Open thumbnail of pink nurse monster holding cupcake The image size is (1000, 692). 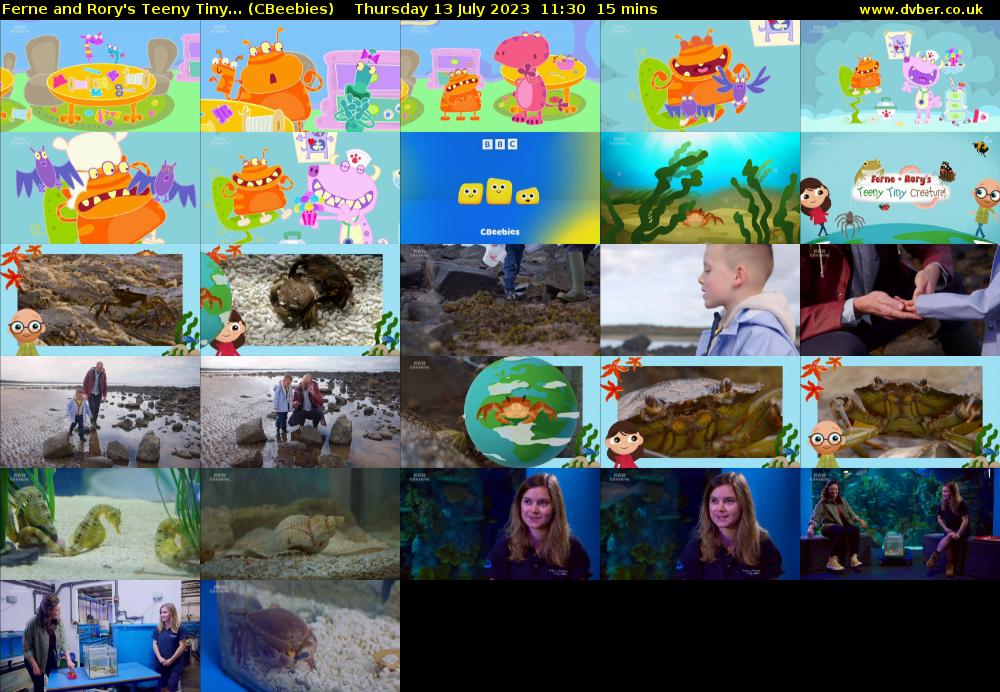tap(300, 188)
